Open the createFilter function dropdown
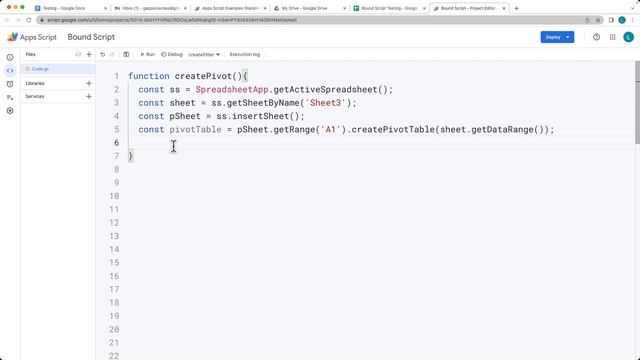Screen dimensions: 640x360 (204, 54)
